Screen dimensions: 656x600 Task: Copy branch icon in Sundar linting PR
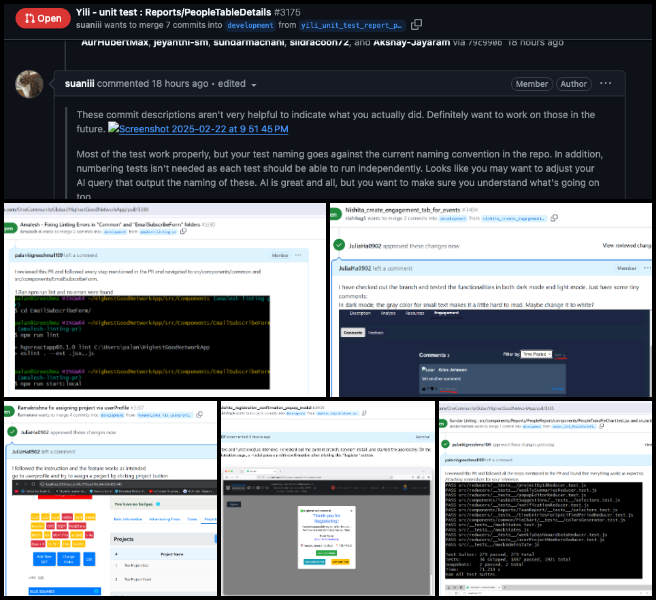601,426
